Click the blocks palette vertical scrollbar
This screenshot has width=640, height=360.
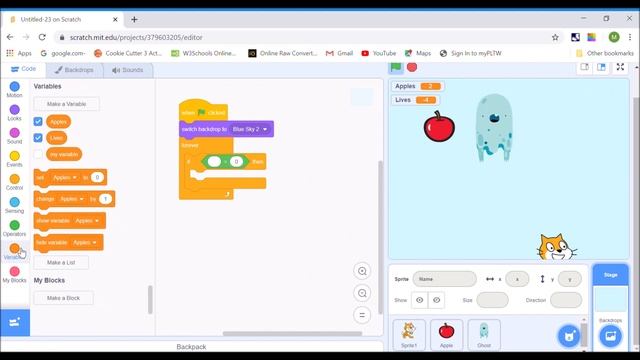(150, 300)
